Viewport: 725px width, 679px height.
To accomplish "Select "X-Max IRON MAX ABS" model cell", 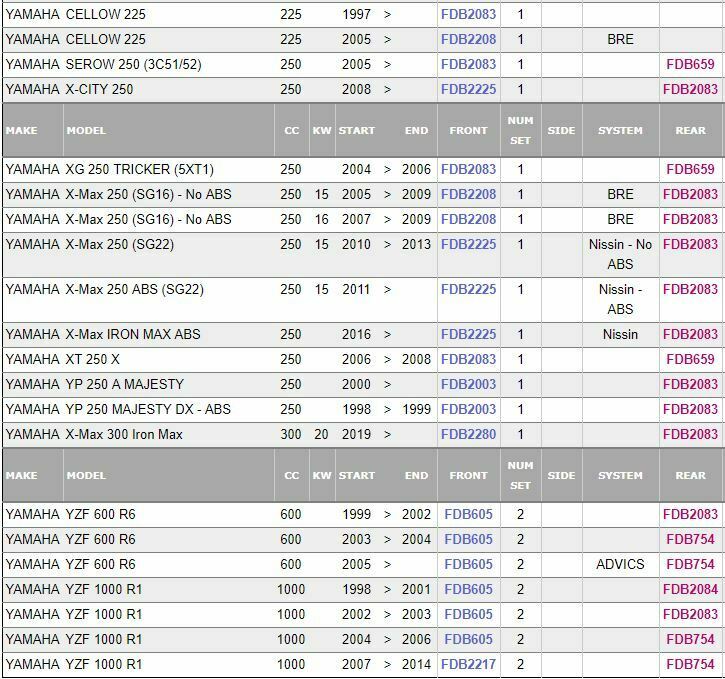I will coord(133,334).
